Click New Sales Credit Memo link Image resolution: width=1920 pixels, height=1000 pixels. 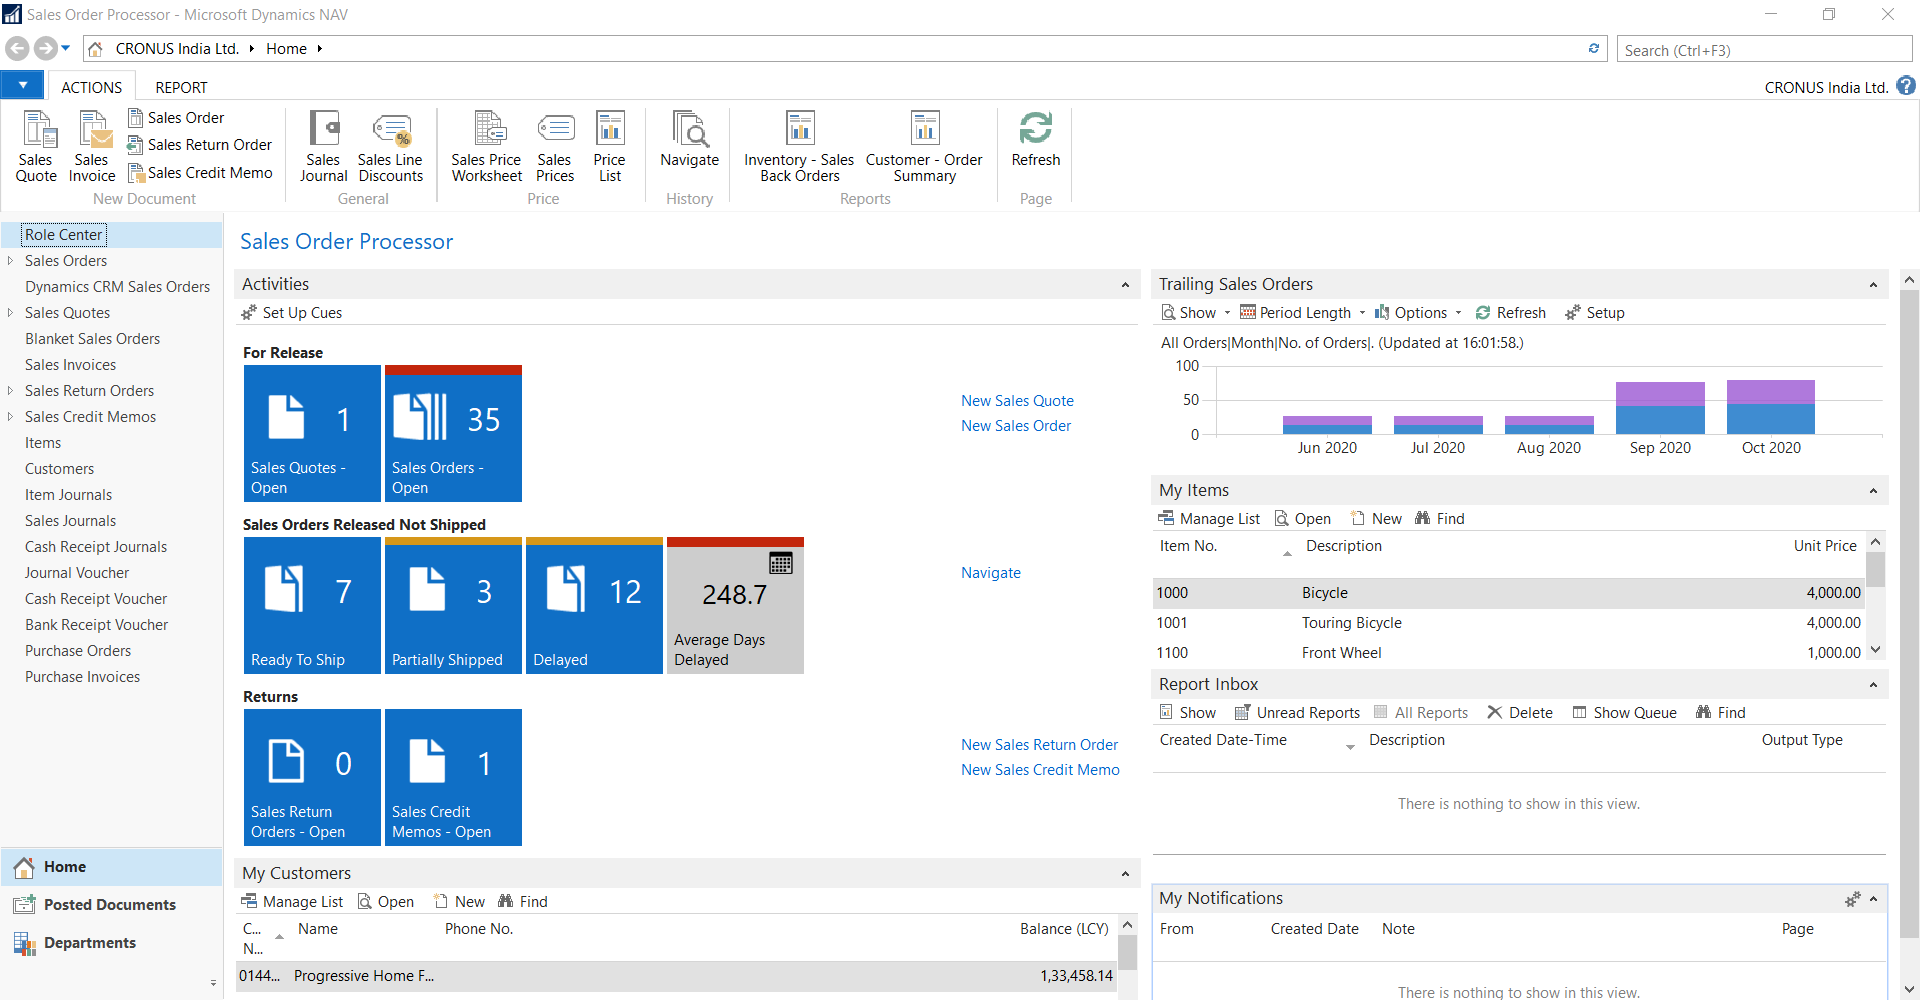[x=1040, y=770]
